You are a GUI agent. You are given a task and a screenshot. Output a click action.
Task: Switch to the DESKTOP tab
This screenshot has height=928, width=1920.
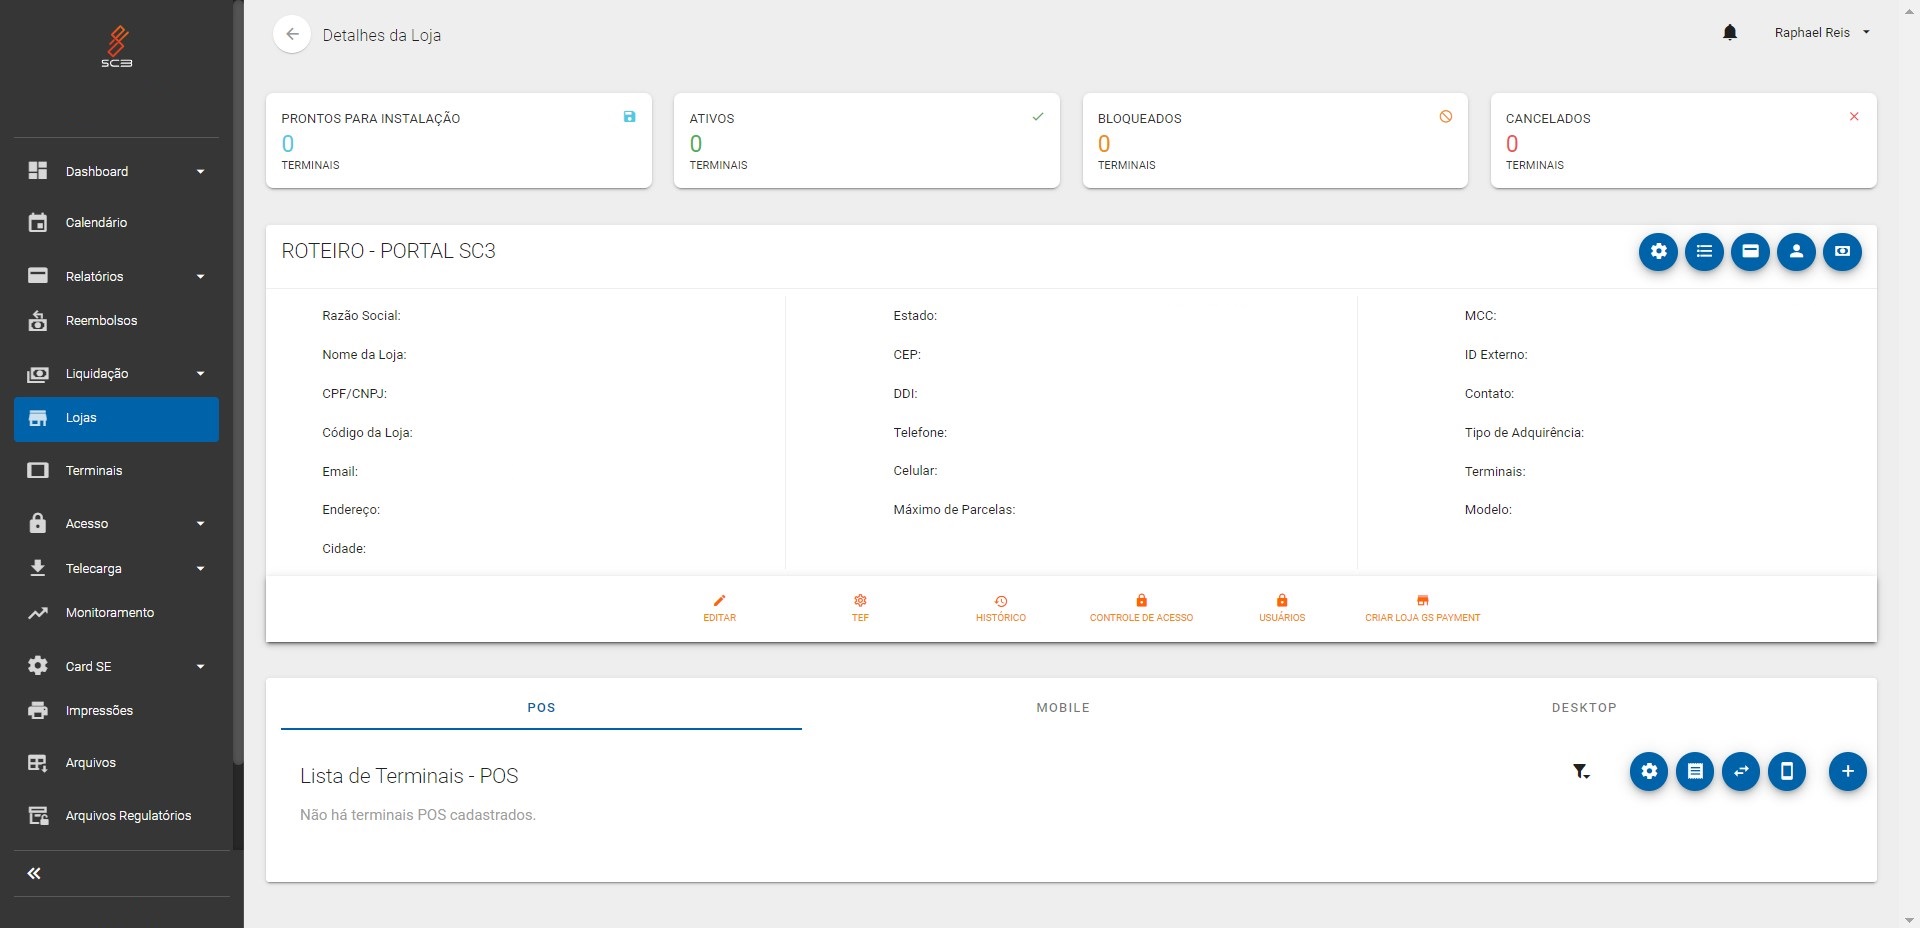coord(1583,707)
